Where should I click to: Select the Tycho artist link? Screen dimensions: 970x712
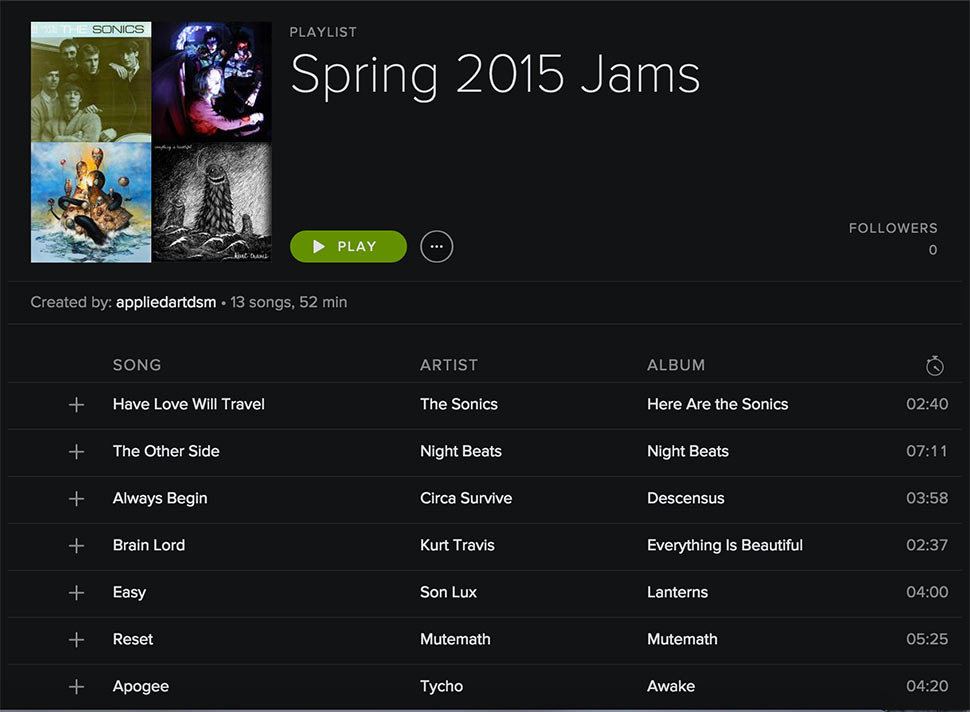441,686
